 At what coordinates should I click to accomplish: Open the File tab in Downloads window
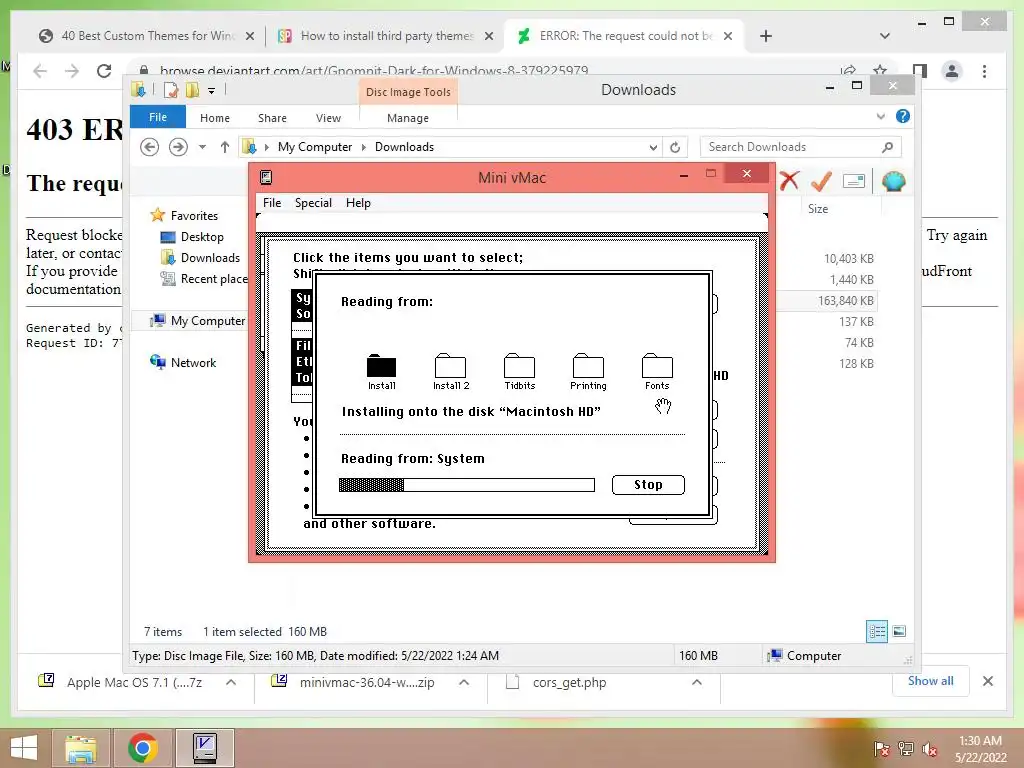[x=158, y=117]
